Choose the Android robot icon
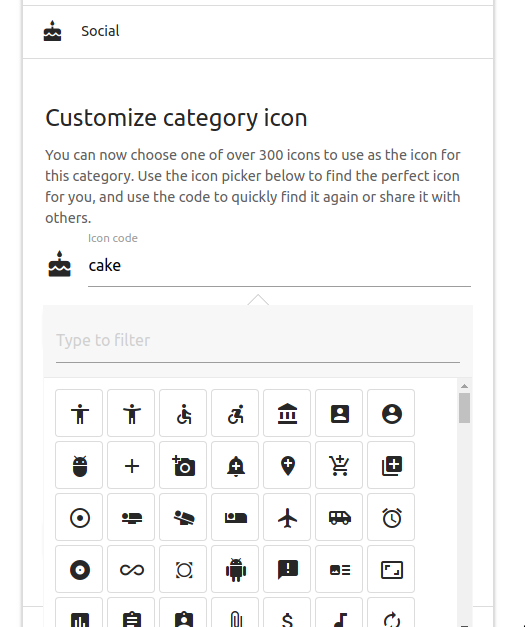Screen dimensions: 525x627 (235, 569)
